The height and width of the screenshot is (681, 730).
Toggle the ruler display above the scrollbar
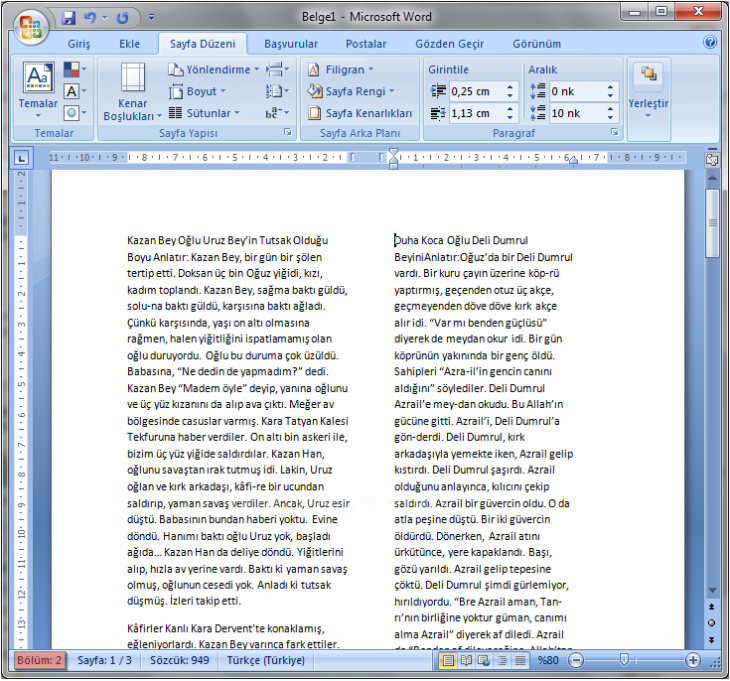point(711,160)
